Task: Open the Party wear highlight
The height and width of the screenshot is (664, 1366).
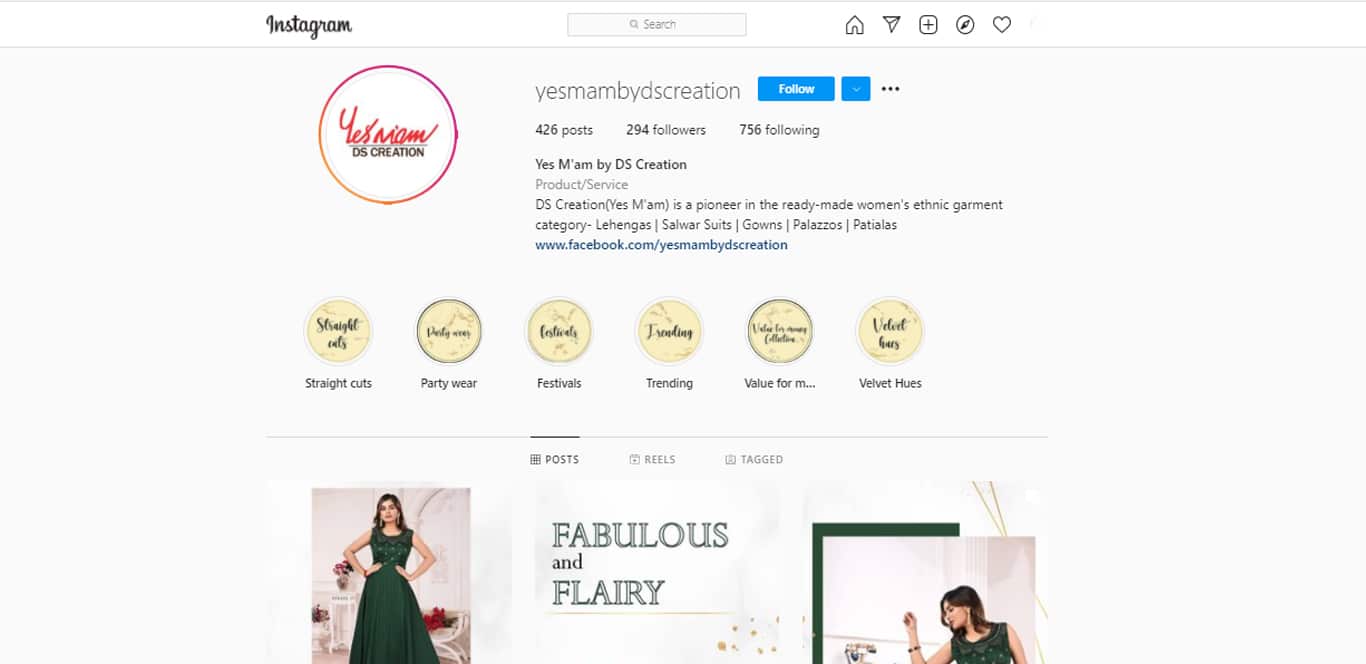Action: pos(449,332)
